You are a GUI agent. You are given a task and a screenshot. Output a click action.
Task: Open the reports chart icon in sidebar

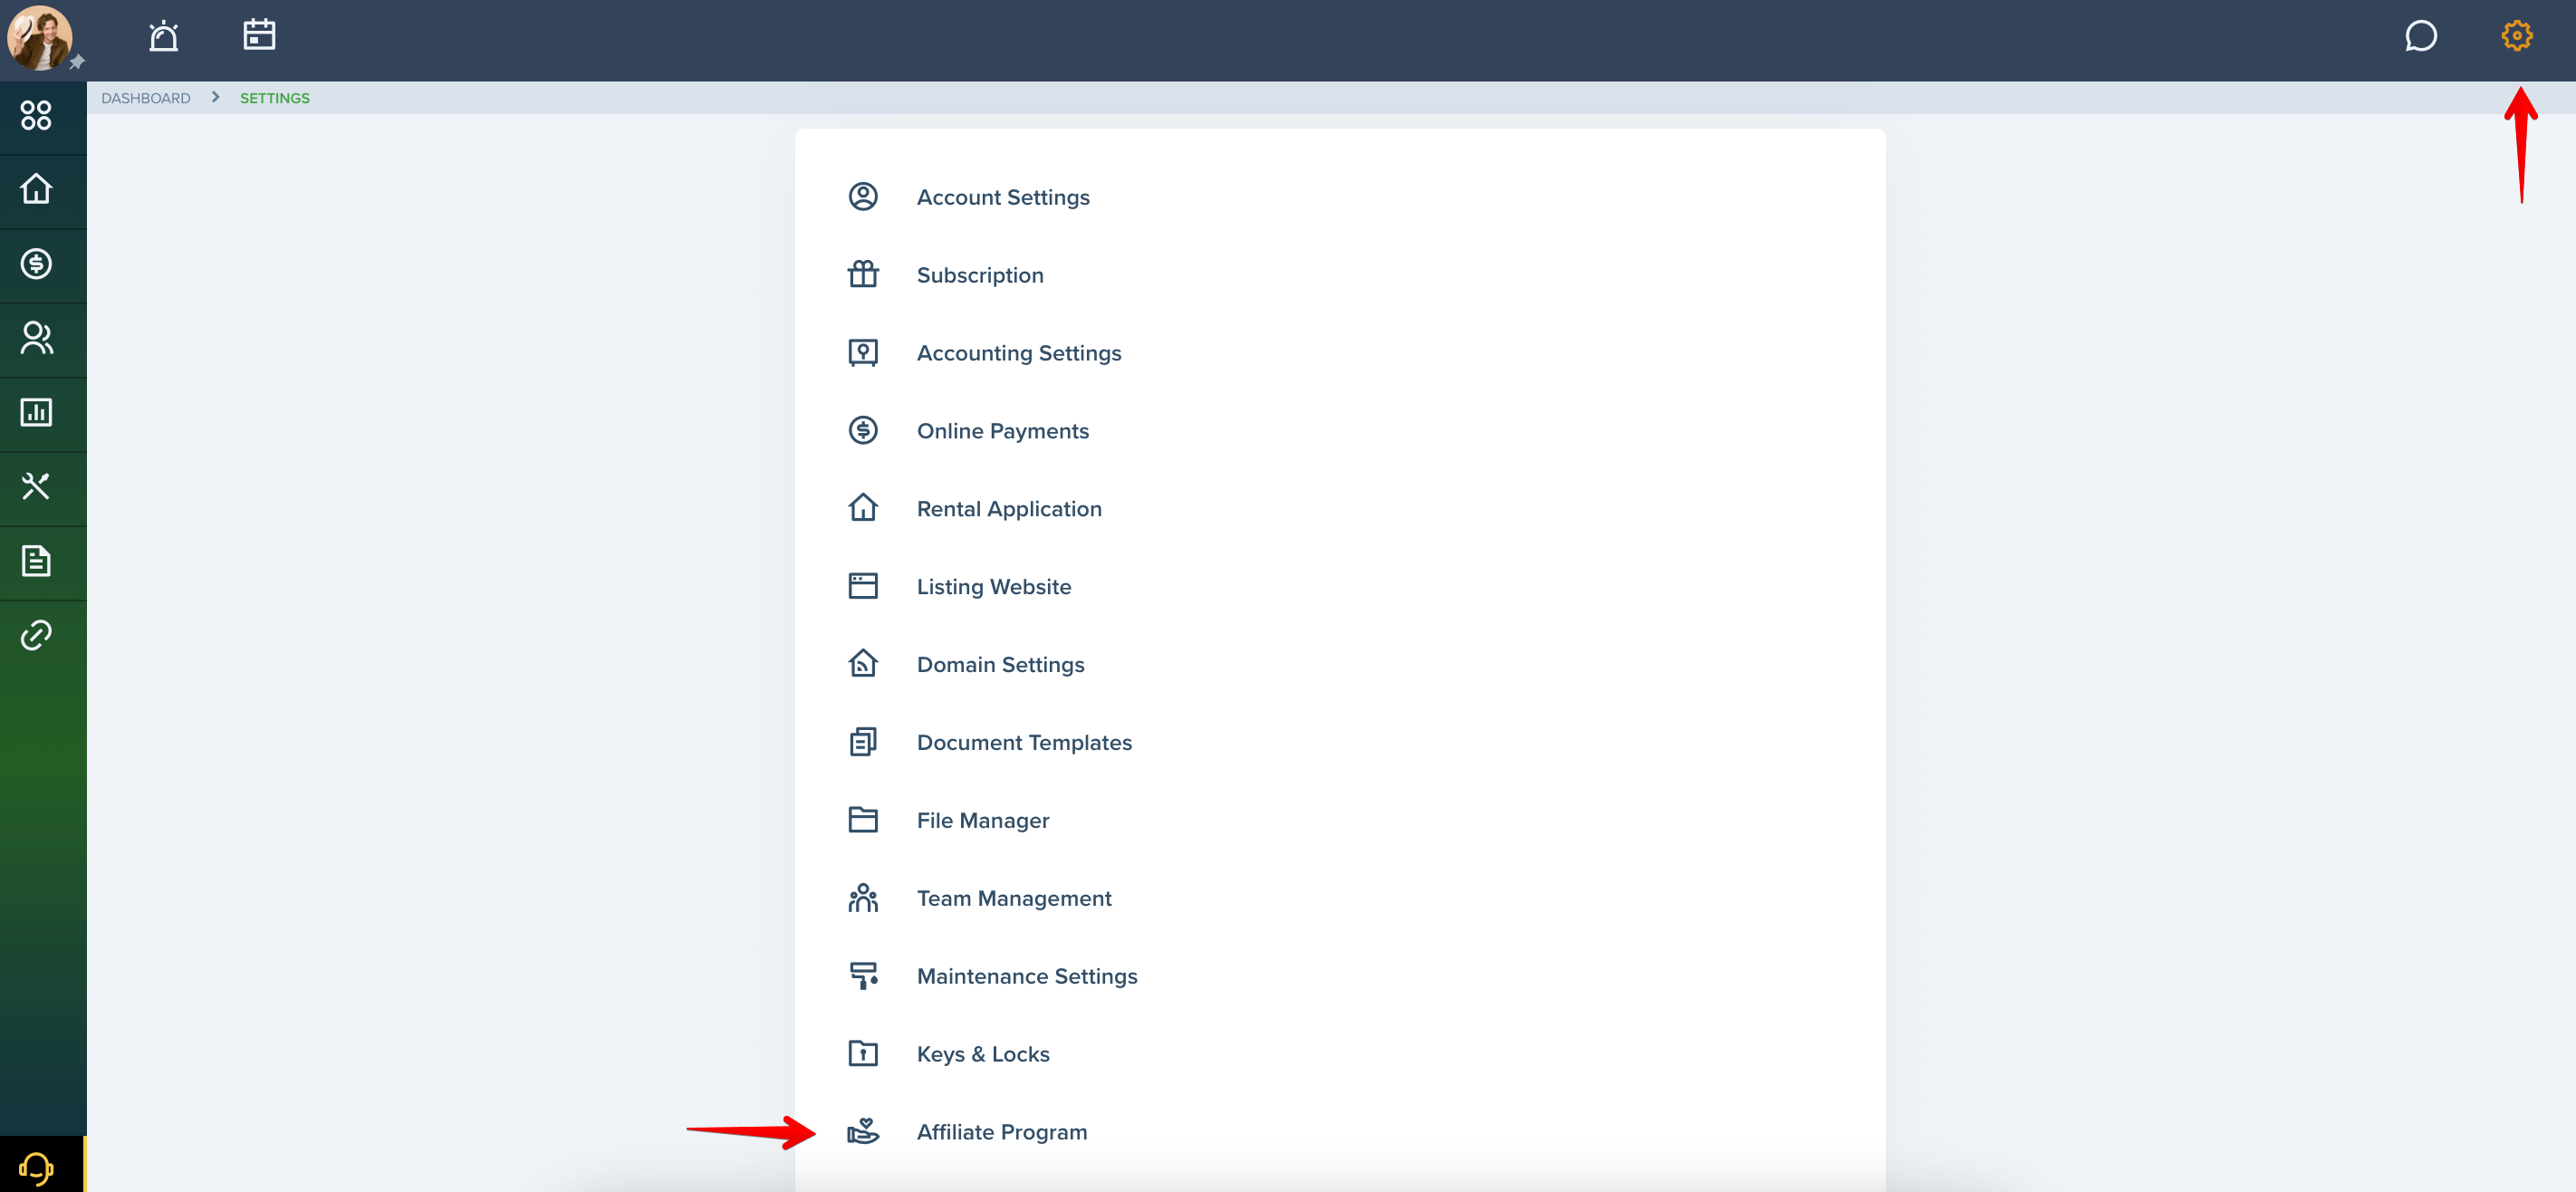point(36,412)
